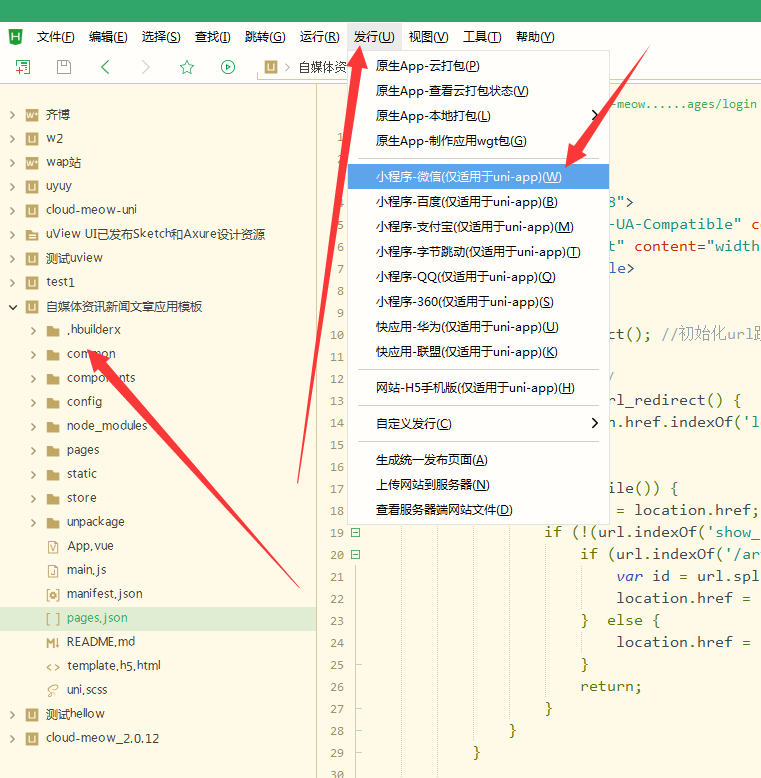Select pages.json in project tree
The image size is (761, 778).
pos(158,618)
